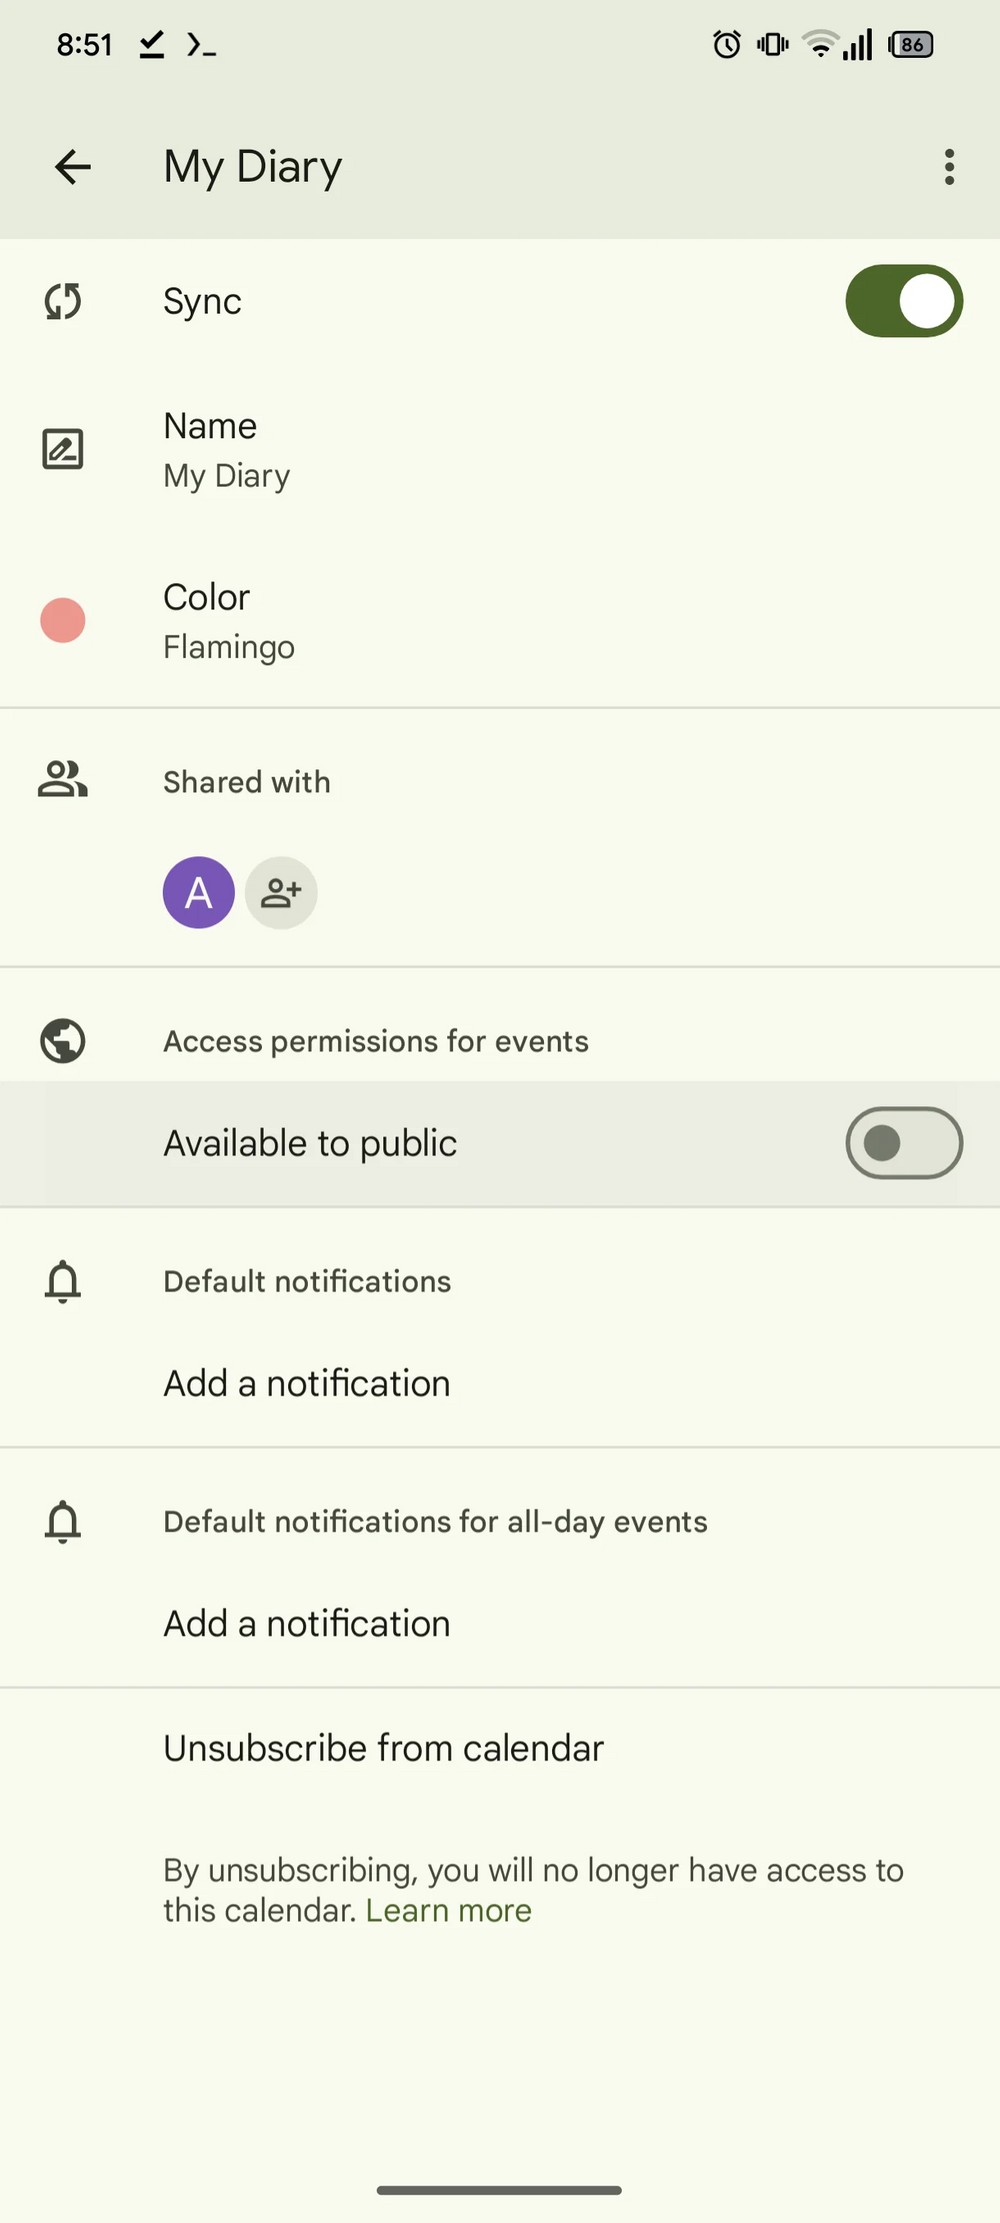1000x2223 pixels.
Task: Tap the Default notifications bell icon
Action: click(63, 1281)
